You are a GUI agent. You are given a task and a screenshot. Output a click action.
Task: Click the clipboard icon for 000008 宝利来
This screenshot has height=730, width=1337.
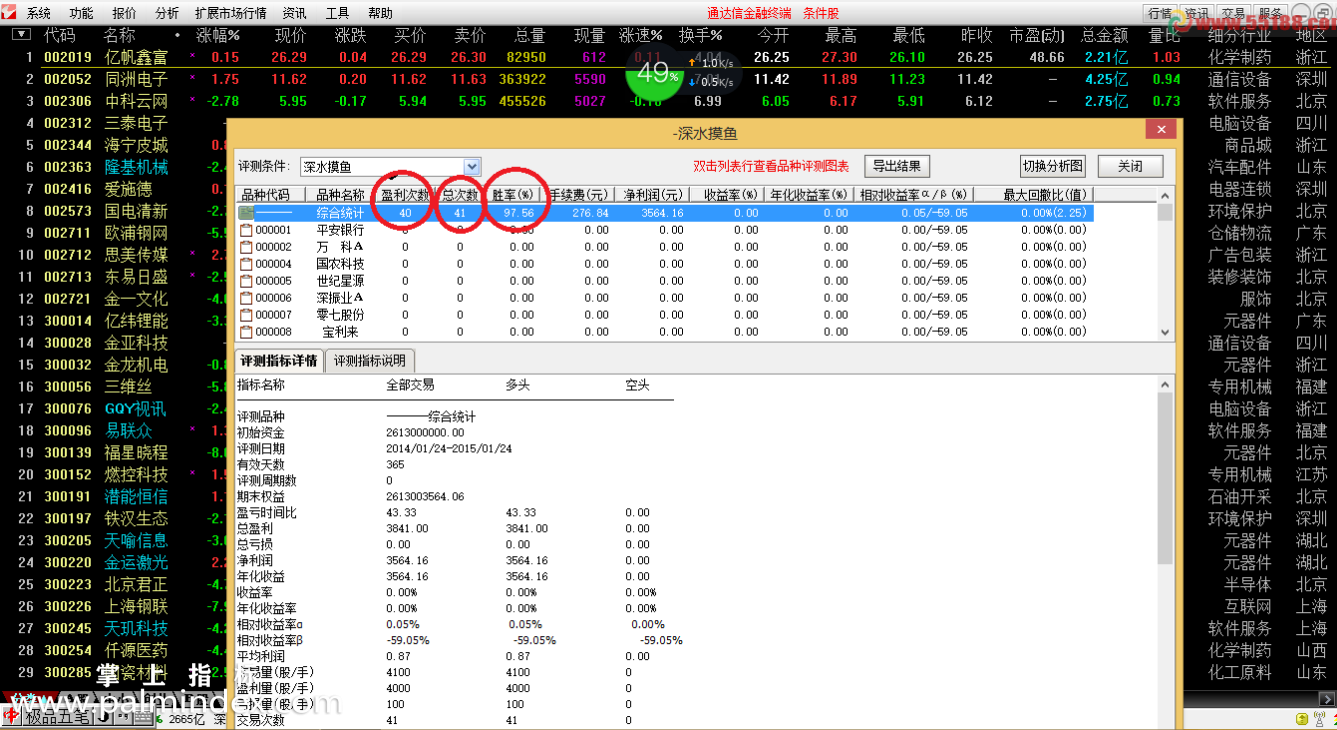coord(246,332)
